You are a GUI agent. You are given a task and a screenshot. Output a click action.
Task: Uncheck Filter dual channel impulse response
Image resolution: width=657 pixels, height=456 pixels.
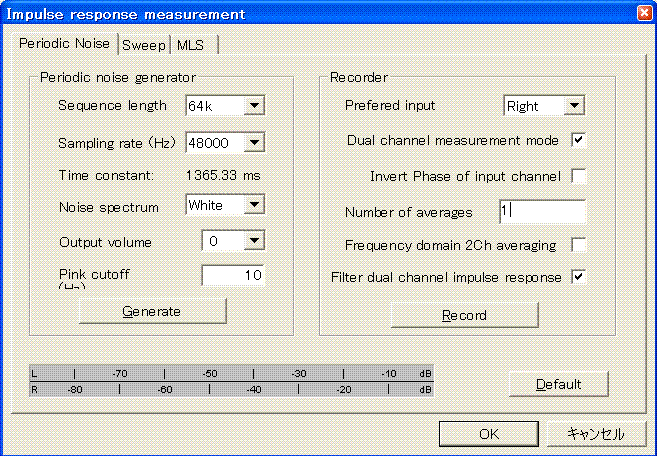point(578,277)
